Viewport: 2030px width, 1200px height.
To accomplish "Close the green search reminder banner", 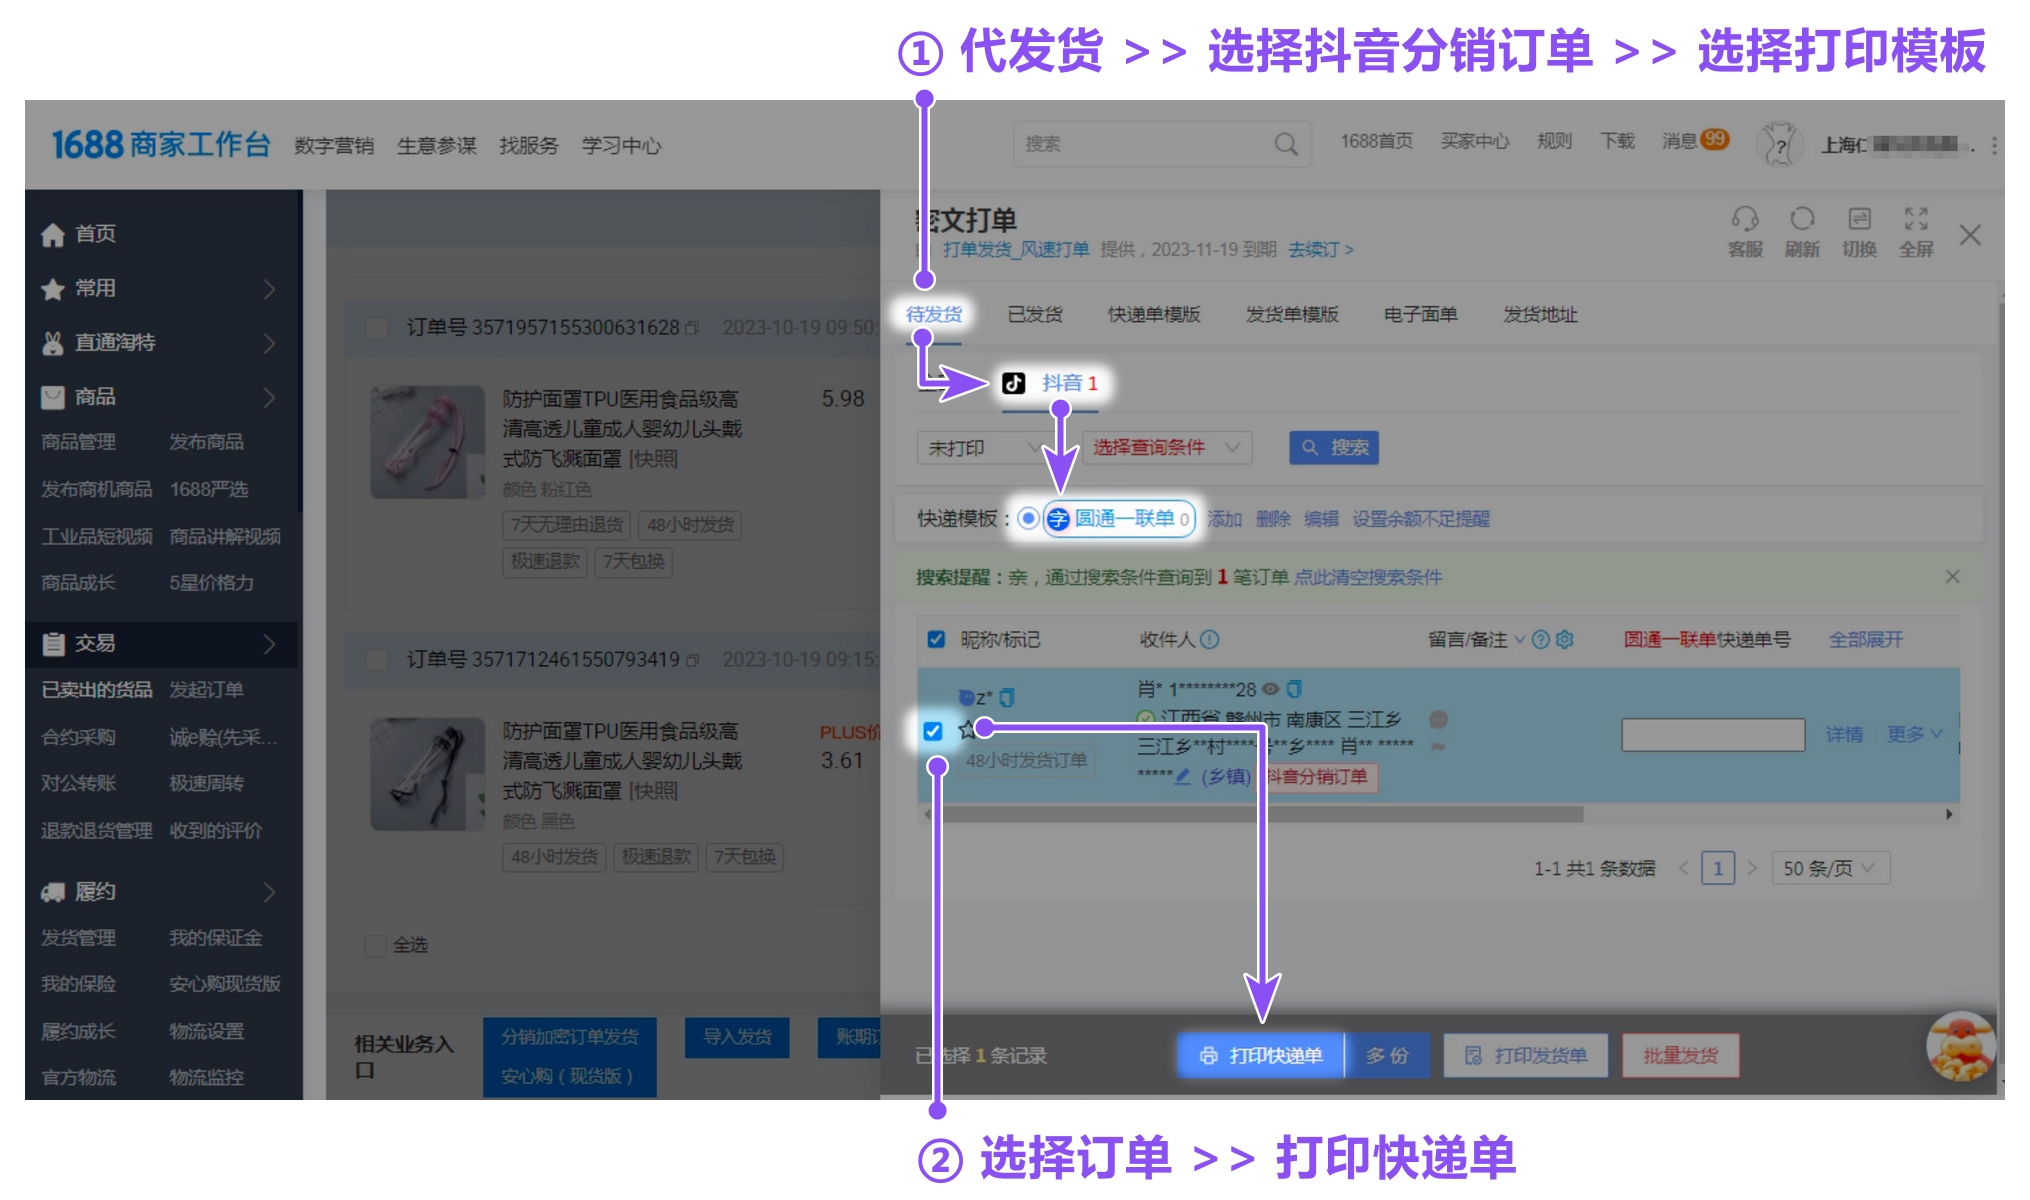I will (x=1952, y=577).
